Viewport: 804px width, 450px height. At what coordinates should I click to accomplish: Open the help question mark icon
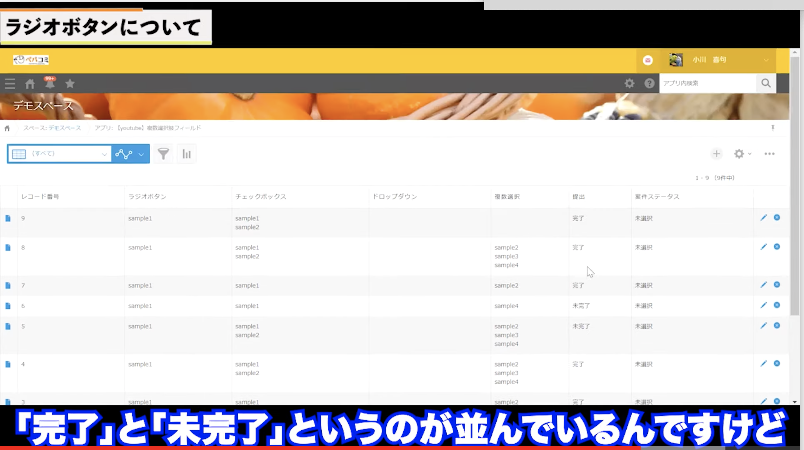[x=649, y=84]
